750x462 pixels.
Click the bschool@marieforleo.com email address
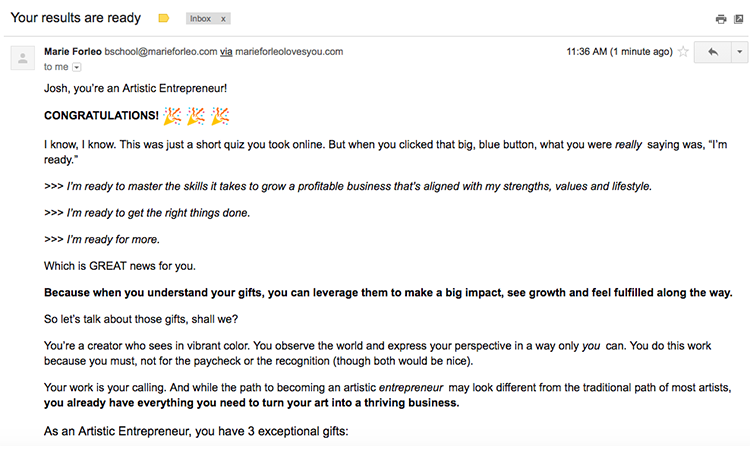pos(161,52)
